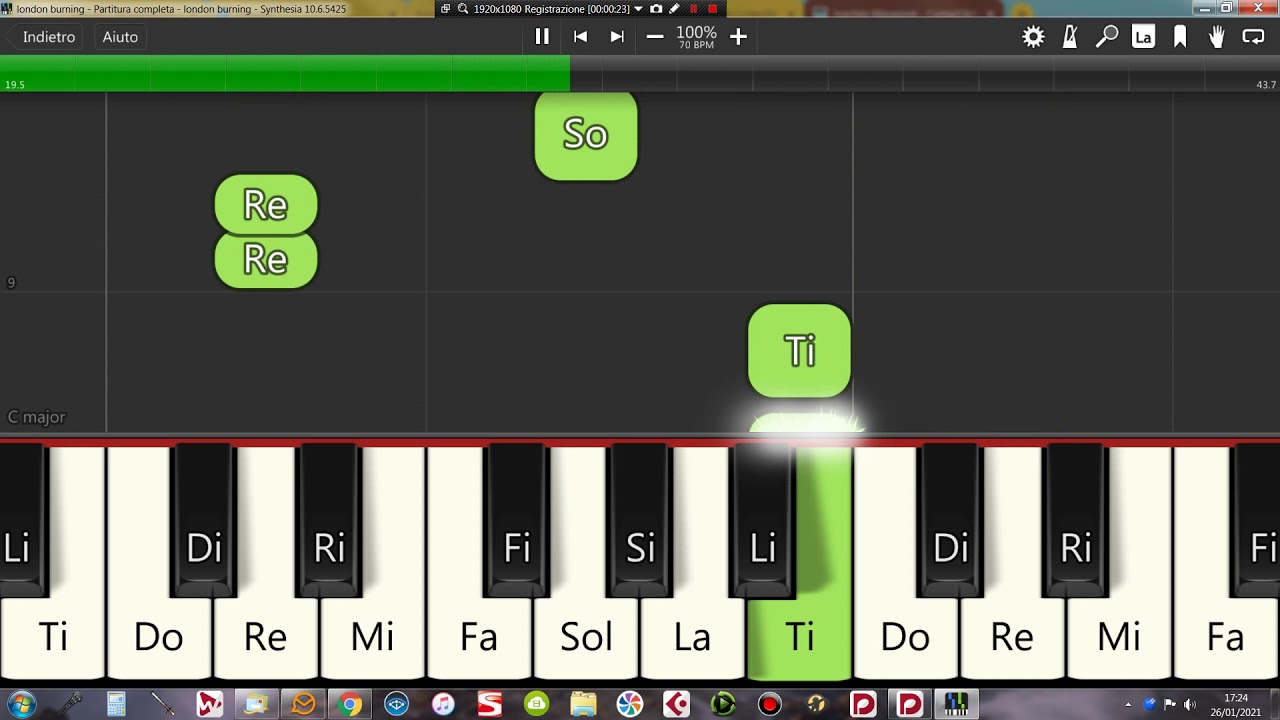Click the falling Ti note block

point(800,351)
